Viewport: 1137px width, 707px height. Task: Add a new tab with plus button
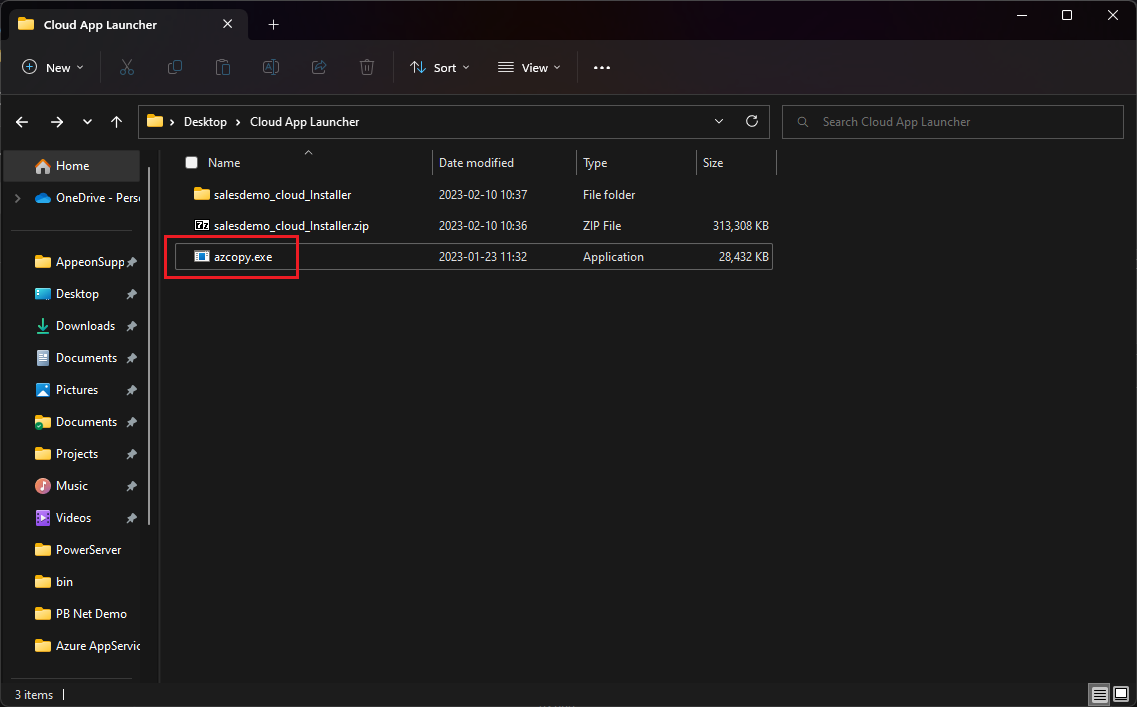coord(273,24)
